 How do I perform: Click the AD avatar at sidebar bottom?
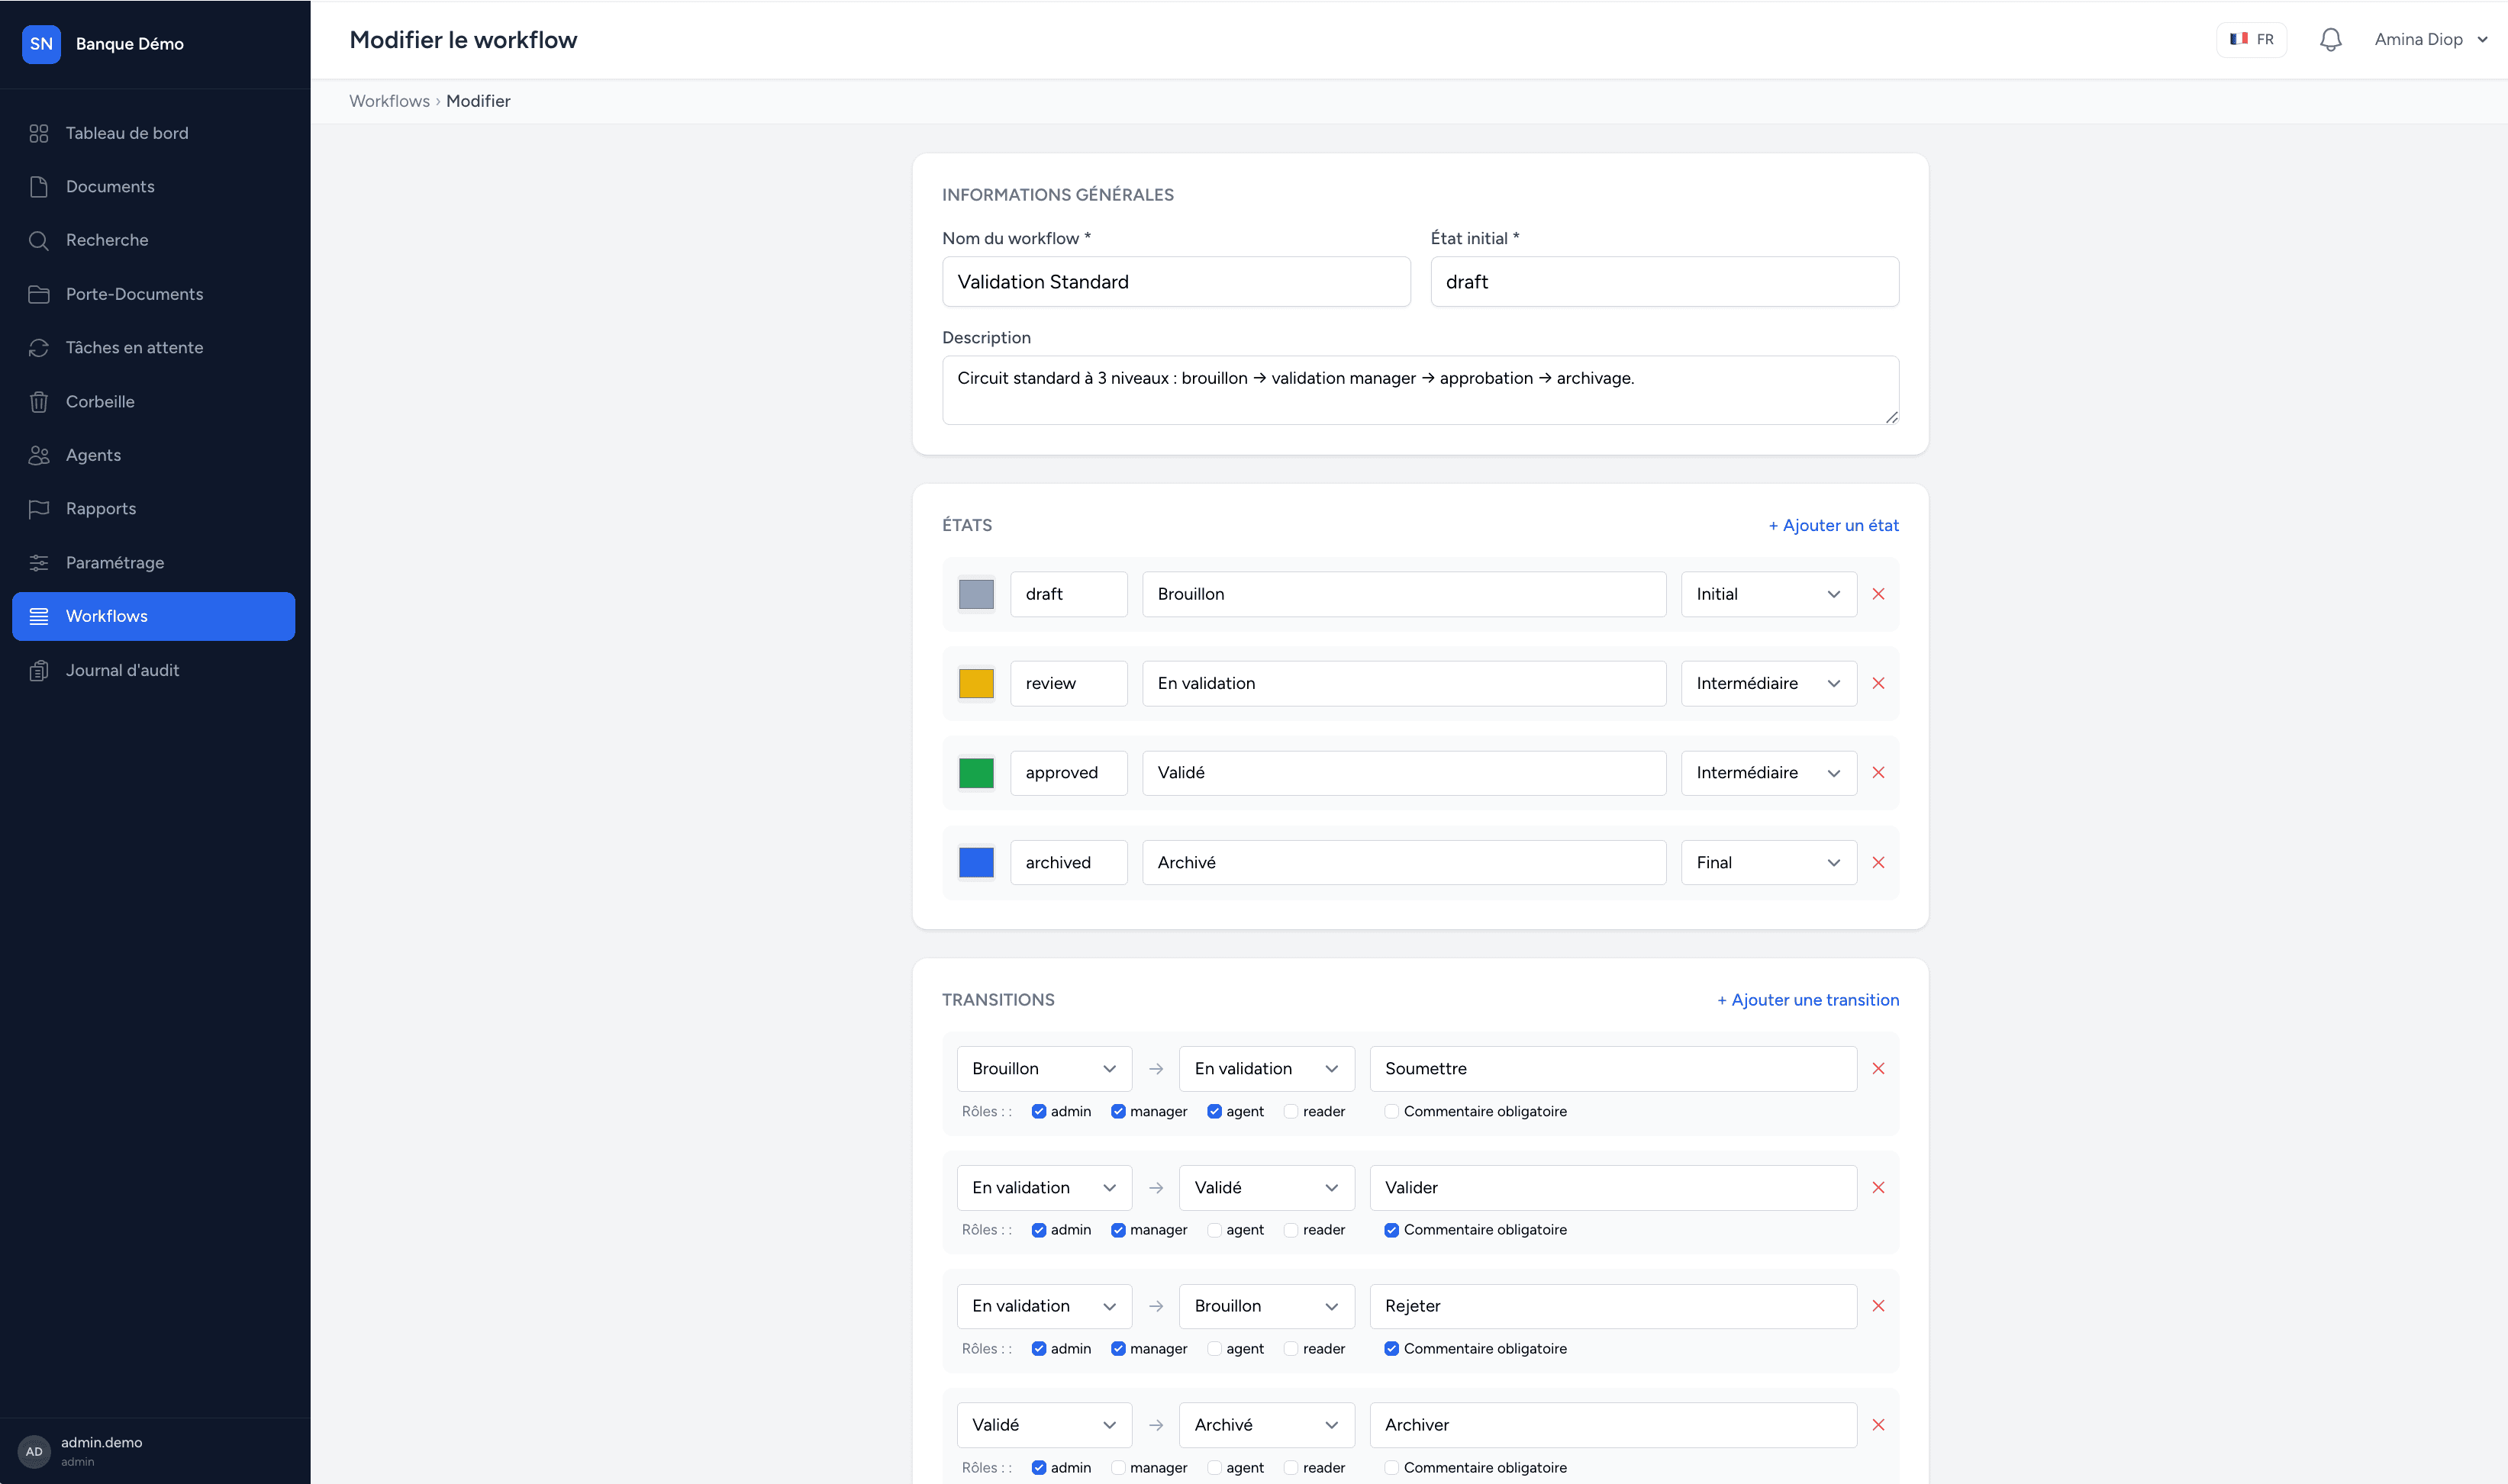coord(34,1451)
